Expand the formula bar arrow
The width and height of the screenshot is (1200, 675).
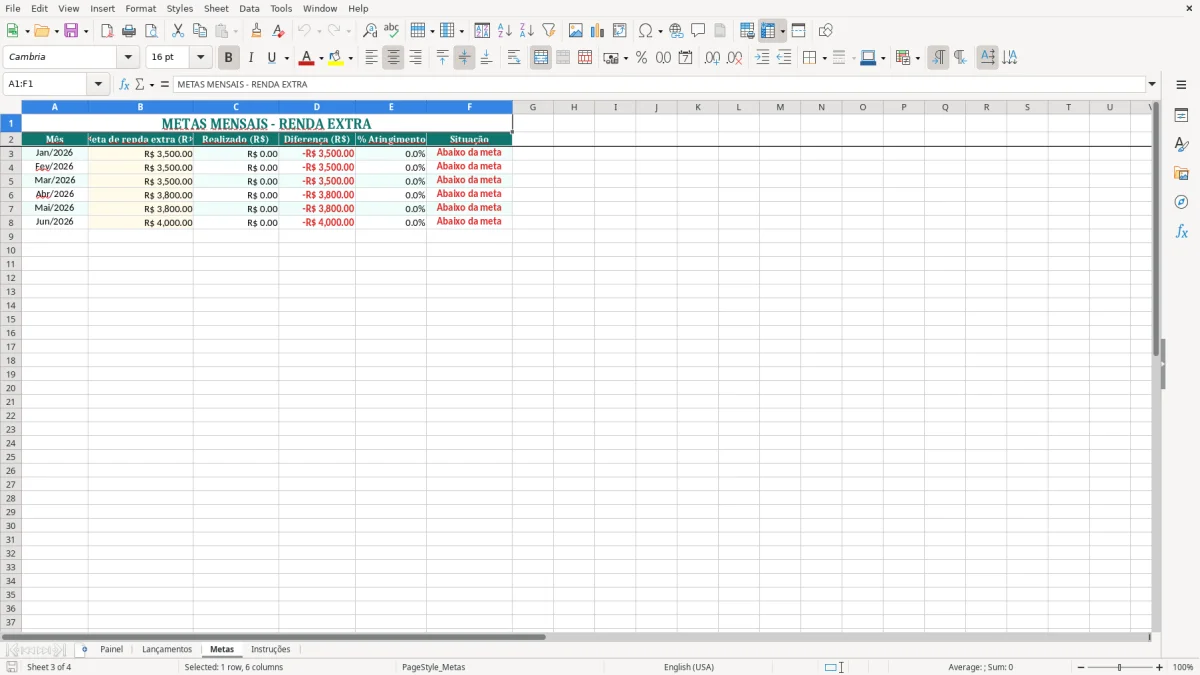[1152, 85]
